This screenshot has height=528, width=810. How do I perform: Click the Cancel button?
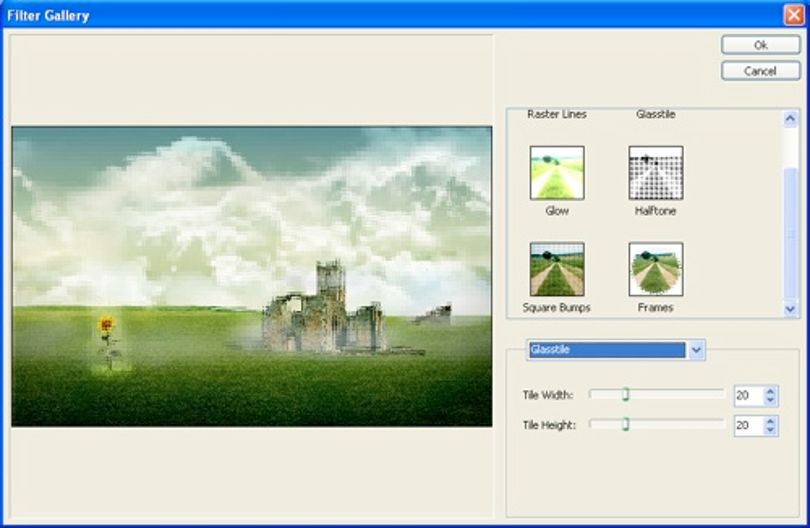[760, 71]
